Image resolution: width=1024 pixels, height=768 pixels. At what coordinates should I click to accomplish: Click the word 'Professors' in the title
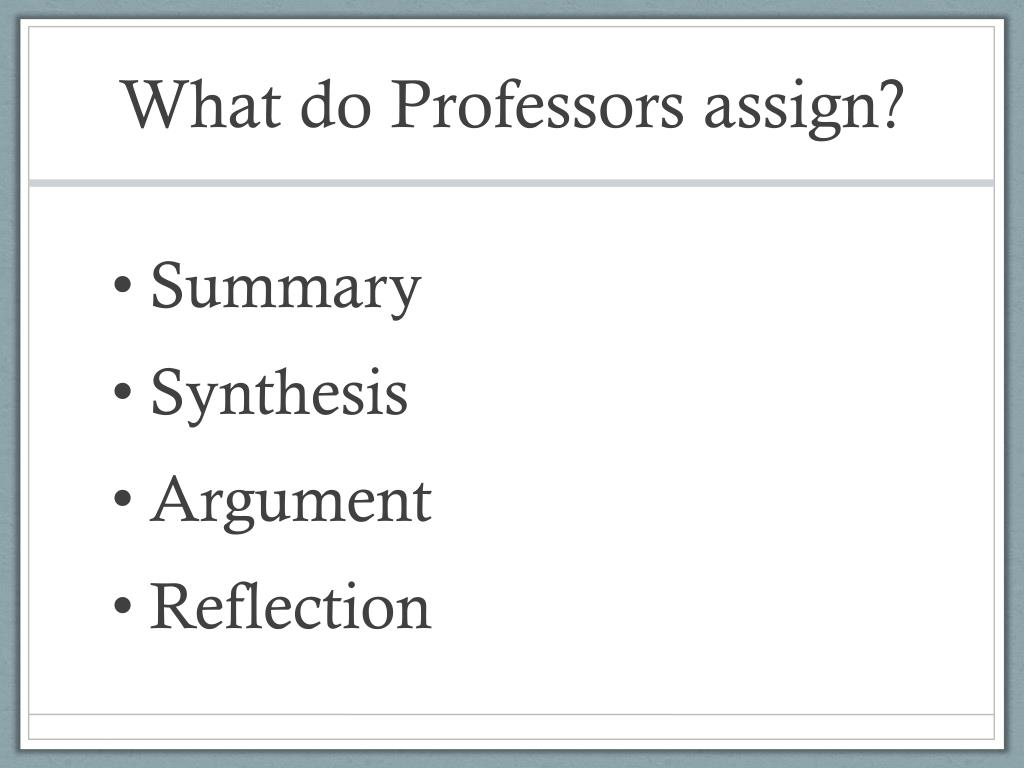(537, 104)
